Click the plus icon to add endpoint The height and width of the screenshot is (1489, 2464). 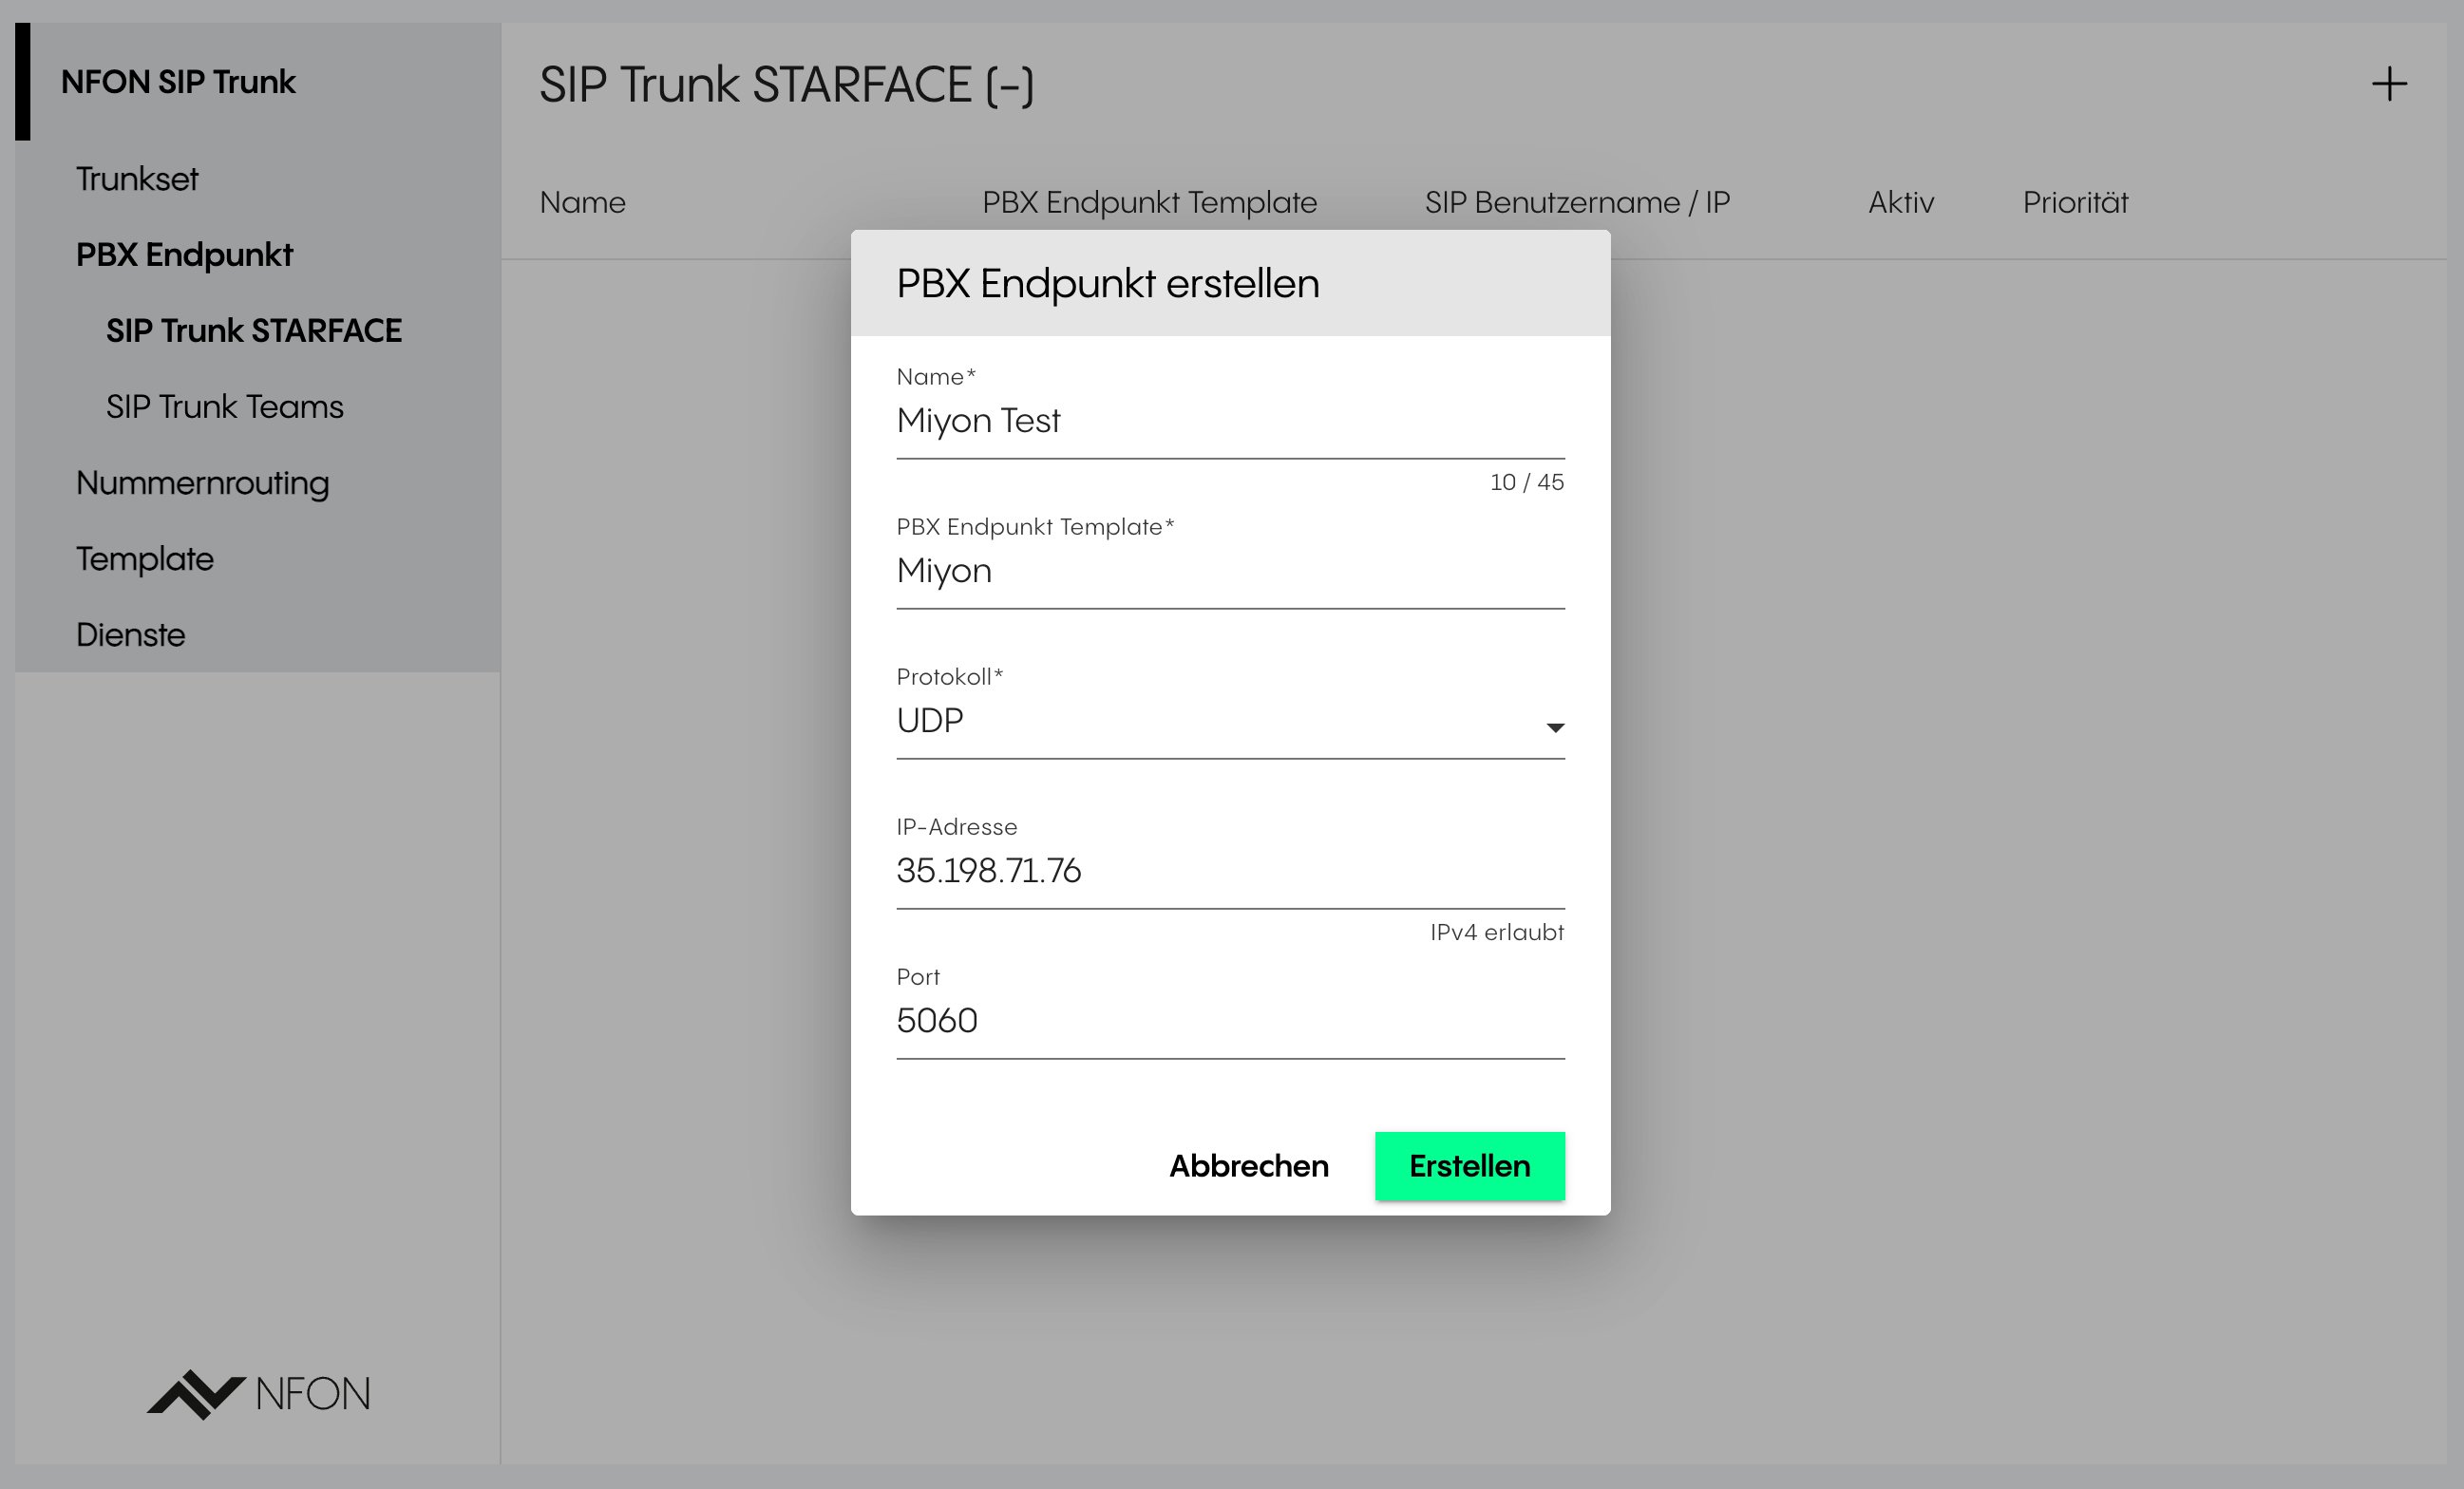coord(2389,84)
